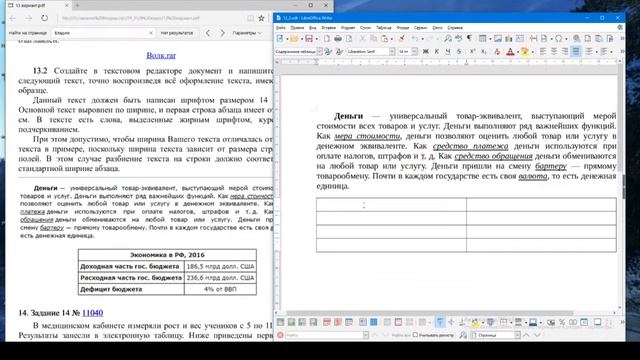
Task: Open Таблица menu in Writer
Action: (x=384, y=28)
